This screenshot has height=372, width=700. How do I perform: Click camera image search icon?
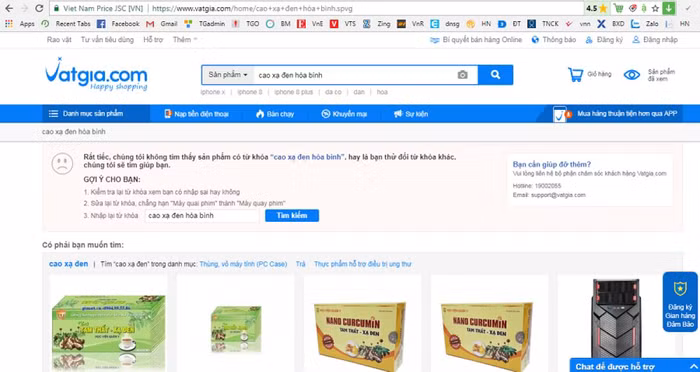coord(462,75)
